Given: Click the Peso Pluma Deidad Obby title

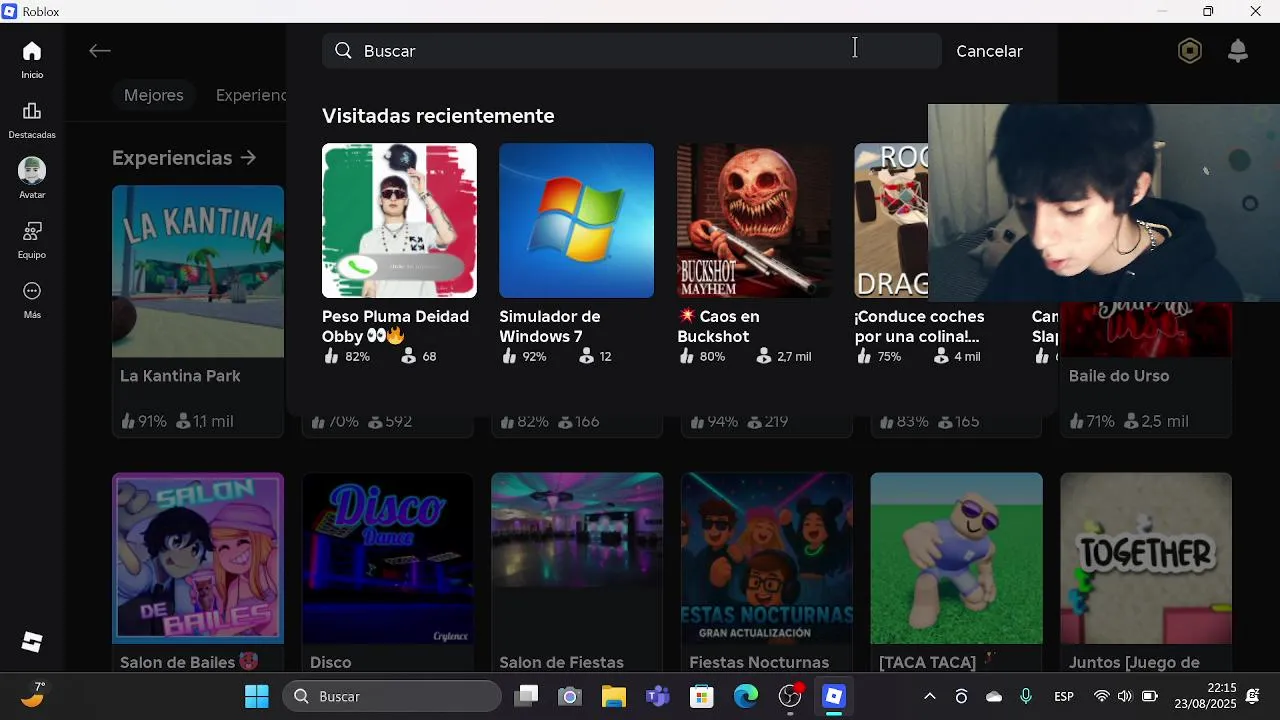Looking at the screenshot, I should click(395, 326).
